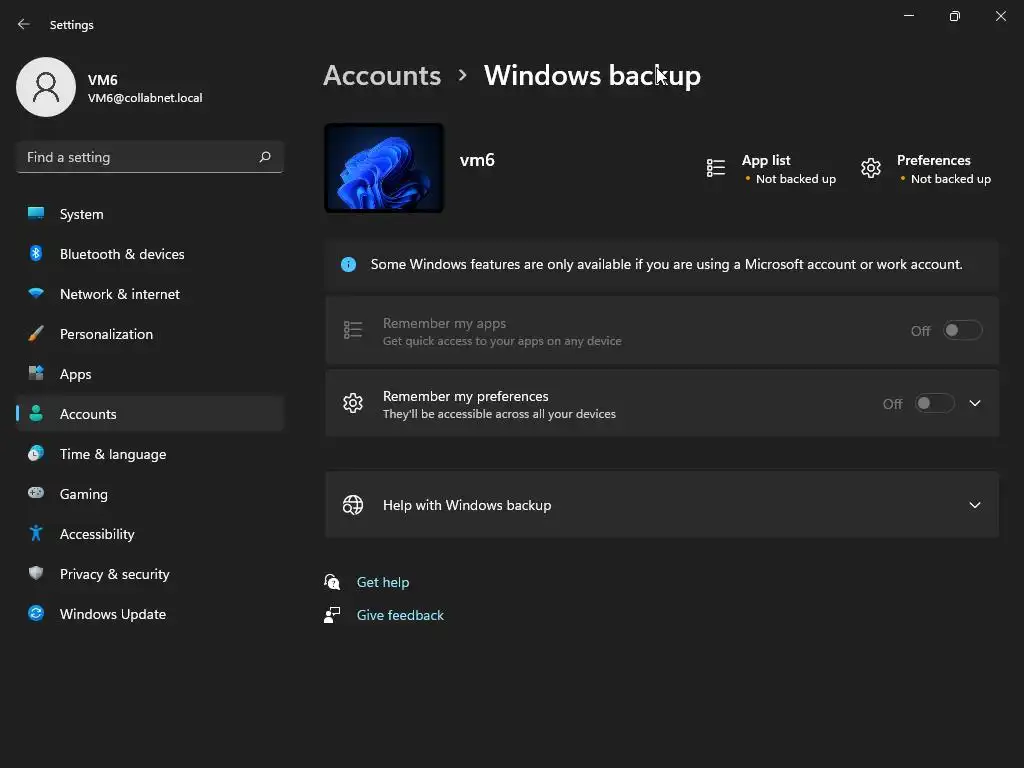Go back using the back arrow
Viewport: 1024px width, 768px height.
coord(24,24)
